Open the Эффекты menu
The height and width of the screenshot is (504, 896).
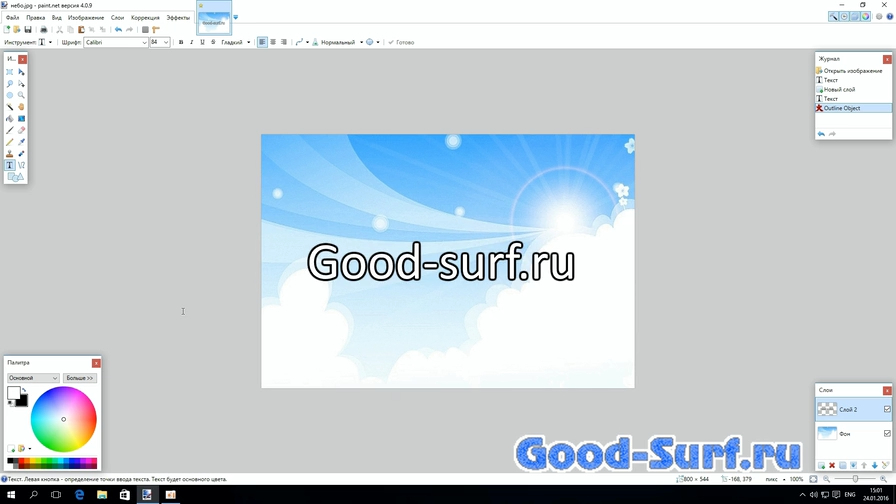178,18
